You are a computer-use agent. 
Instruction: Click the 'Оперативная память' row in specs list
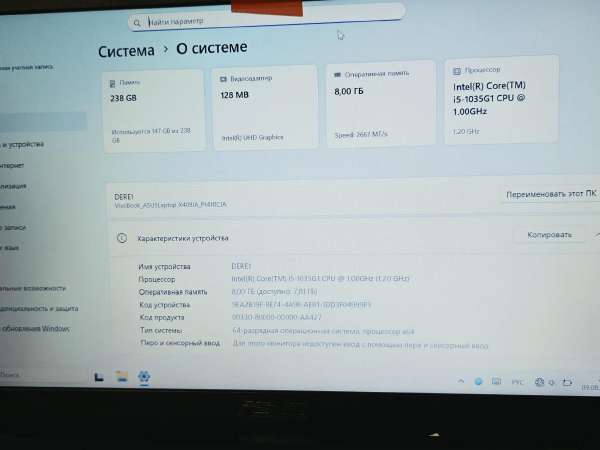point(228,292)
